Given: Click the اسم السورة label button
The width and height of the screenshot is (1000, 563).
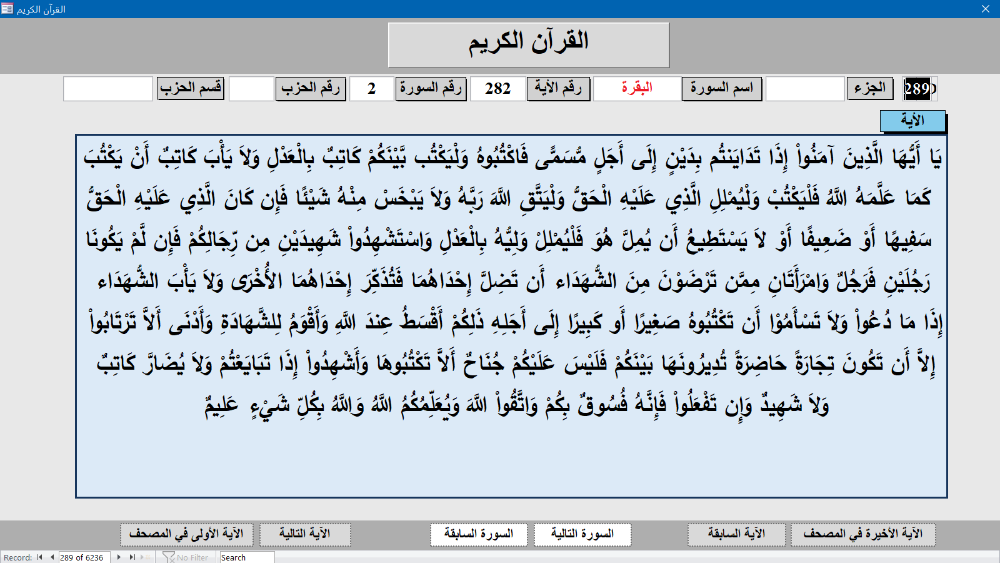Looking at the screenshot, I should coord(722,89).
